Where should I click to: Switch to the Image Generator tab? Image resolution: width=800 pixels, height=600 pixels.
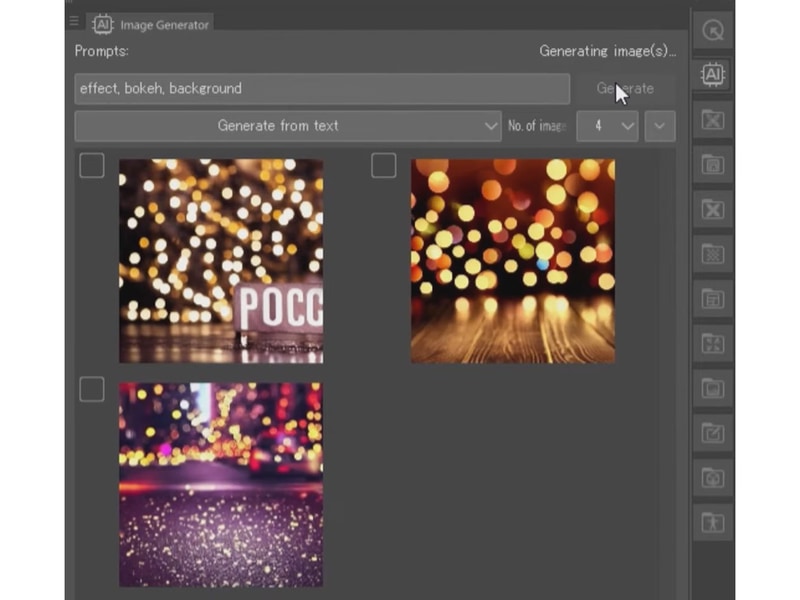click(151, 24)
